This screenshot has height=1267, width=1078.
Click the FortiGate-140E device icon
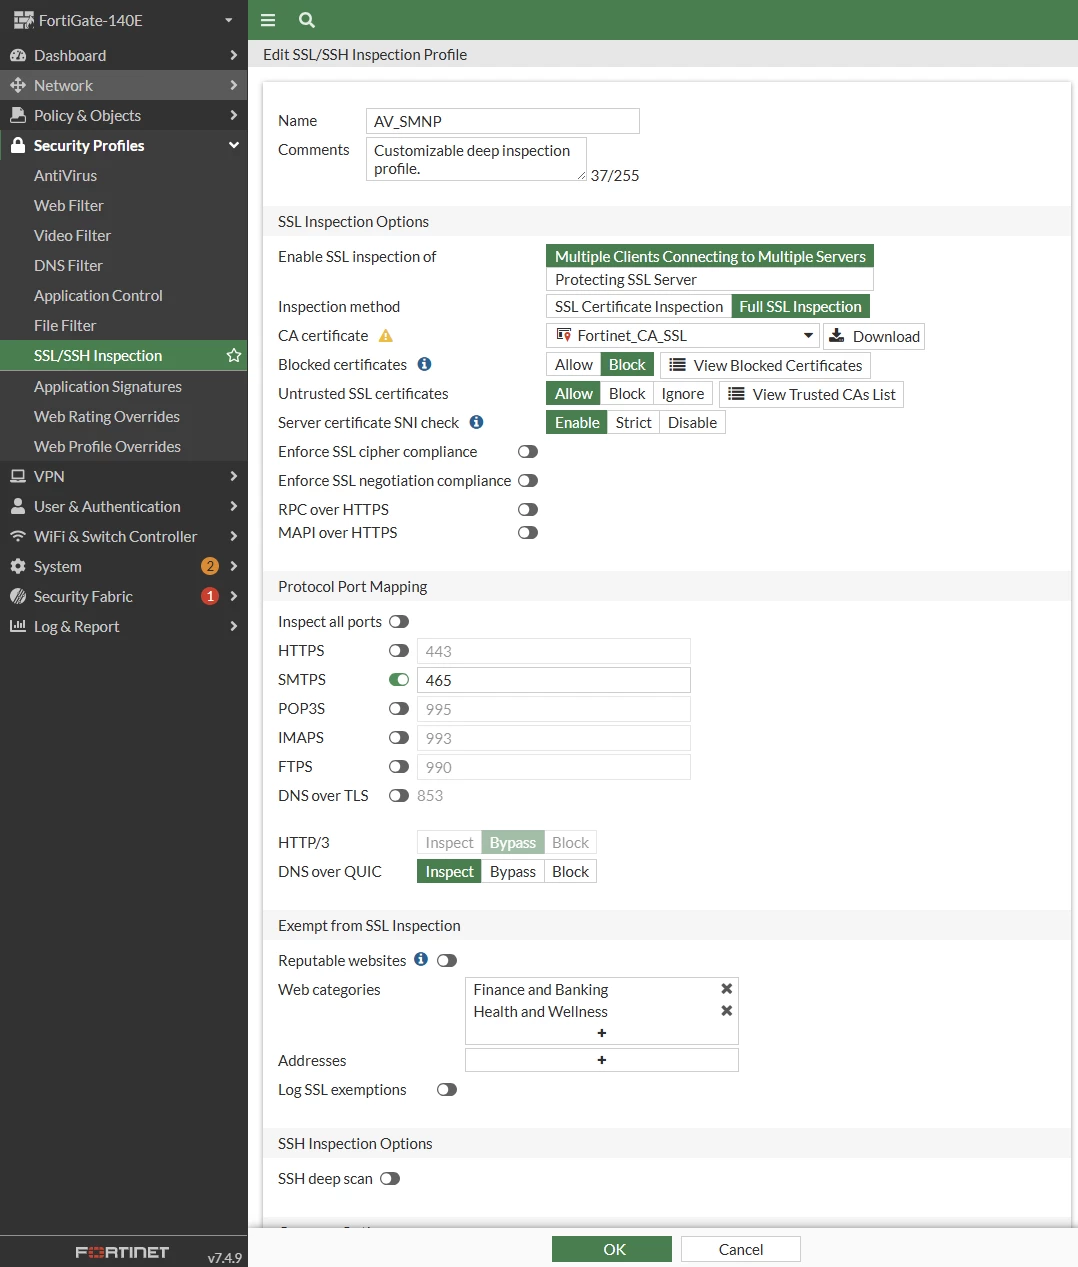coord(23,20)
